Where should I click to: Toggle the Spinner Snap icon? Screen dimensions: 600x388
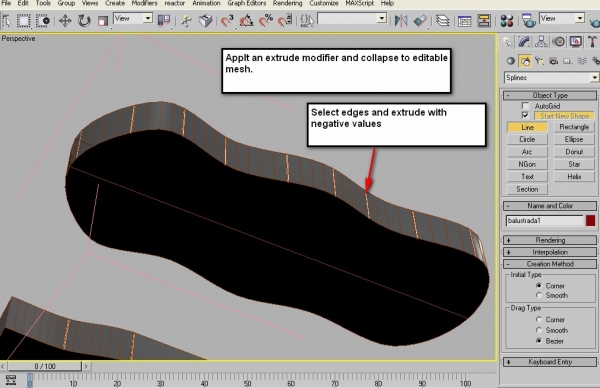(285, 20)
